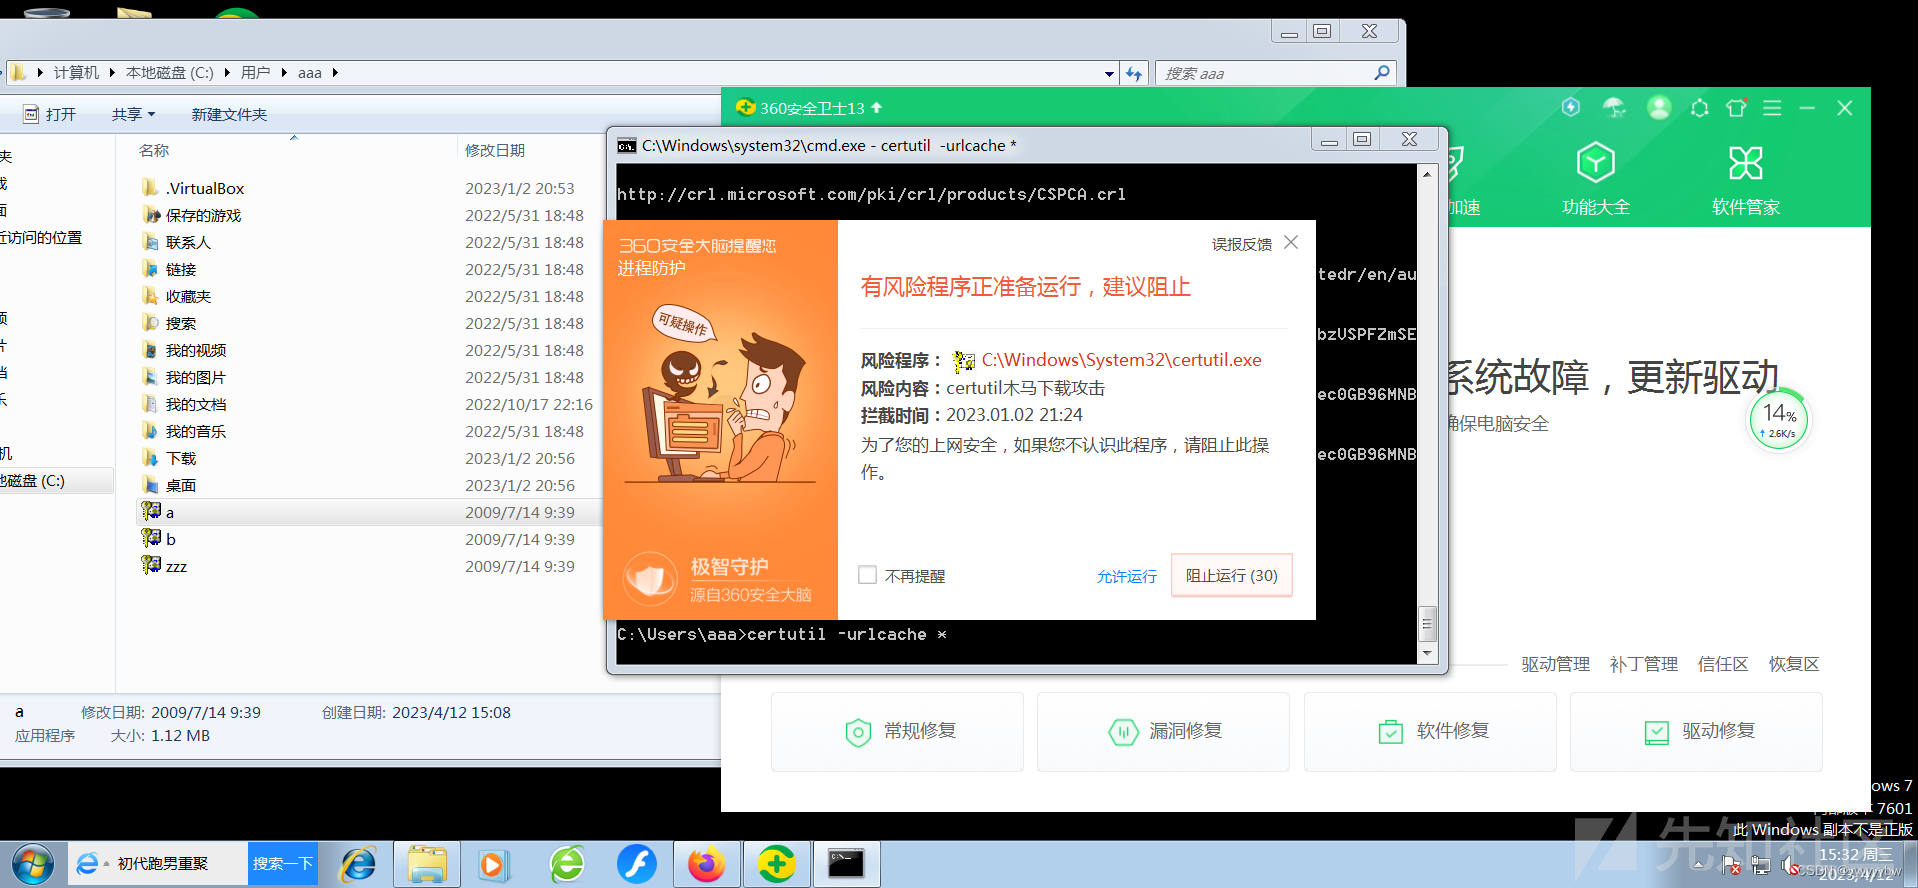Screen dimensions: 1918x888
Task: Click the 14% speed ball widget
Action: coord(1779,420)
